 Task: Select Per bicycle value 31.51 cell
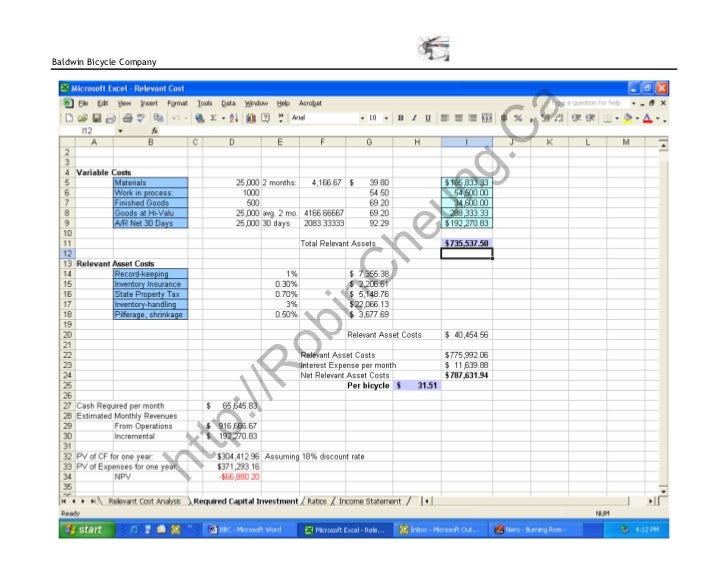tap(417, 385)
